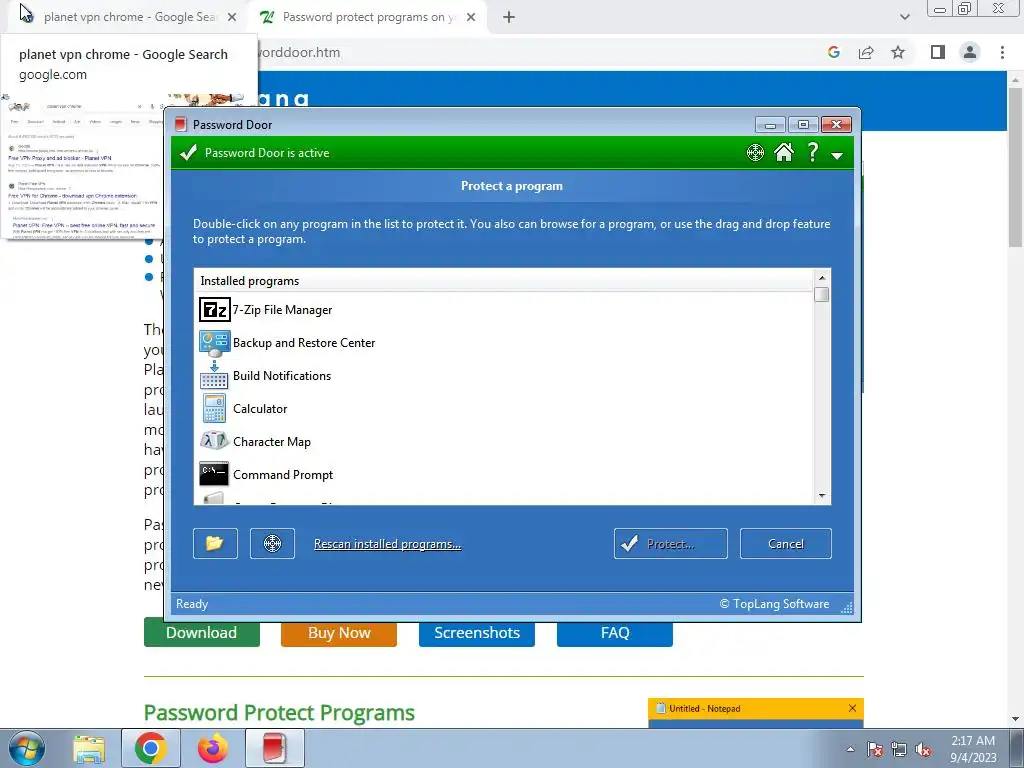The height and width of the screenshot is (768, 1024).
Task: Click the network tray icon
Action: (x=899, y=749)
